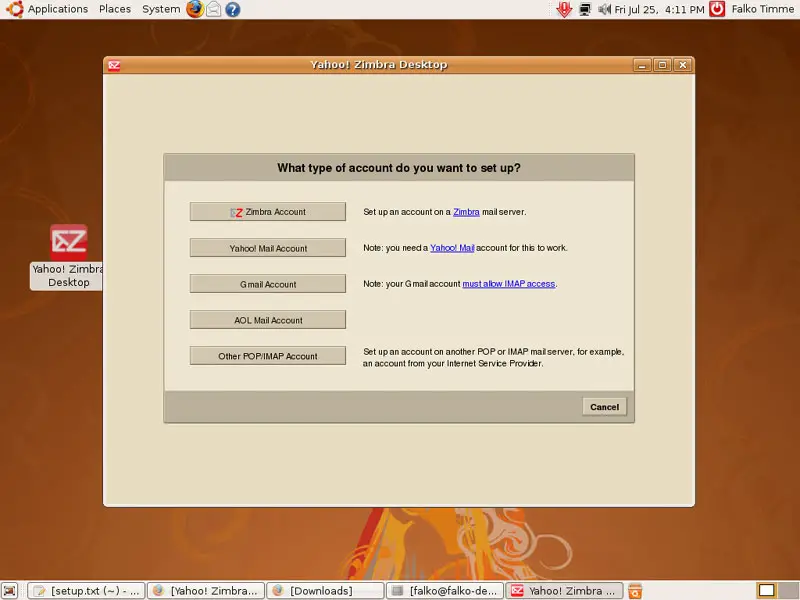Open the Yahoo! Mail hyperlink
This screenshot has height=600, width=800.
(452, 248)
